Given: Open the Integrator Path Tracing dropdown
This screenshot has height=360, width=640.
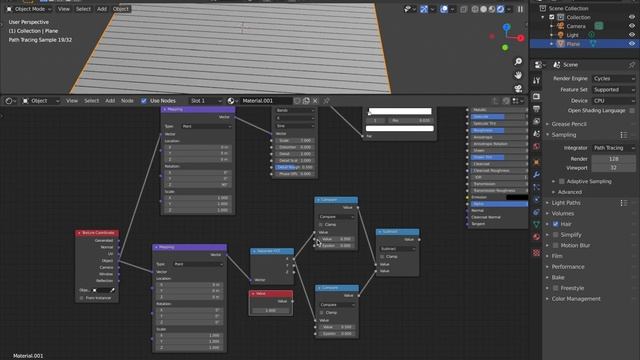Looking at the screenshot, I should (614, 148).
